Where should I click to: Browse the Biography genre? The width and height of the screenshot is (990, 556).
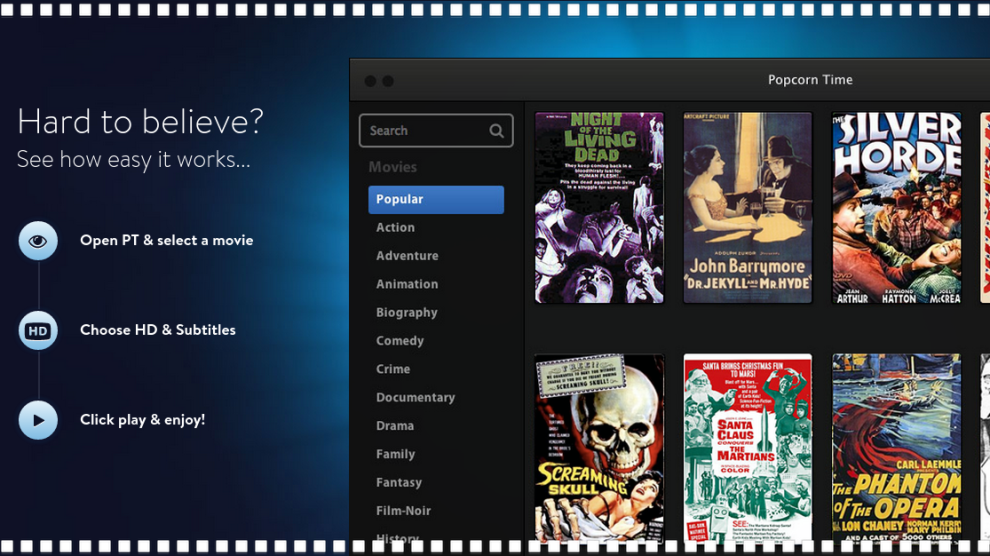click(x=407, y=312)
